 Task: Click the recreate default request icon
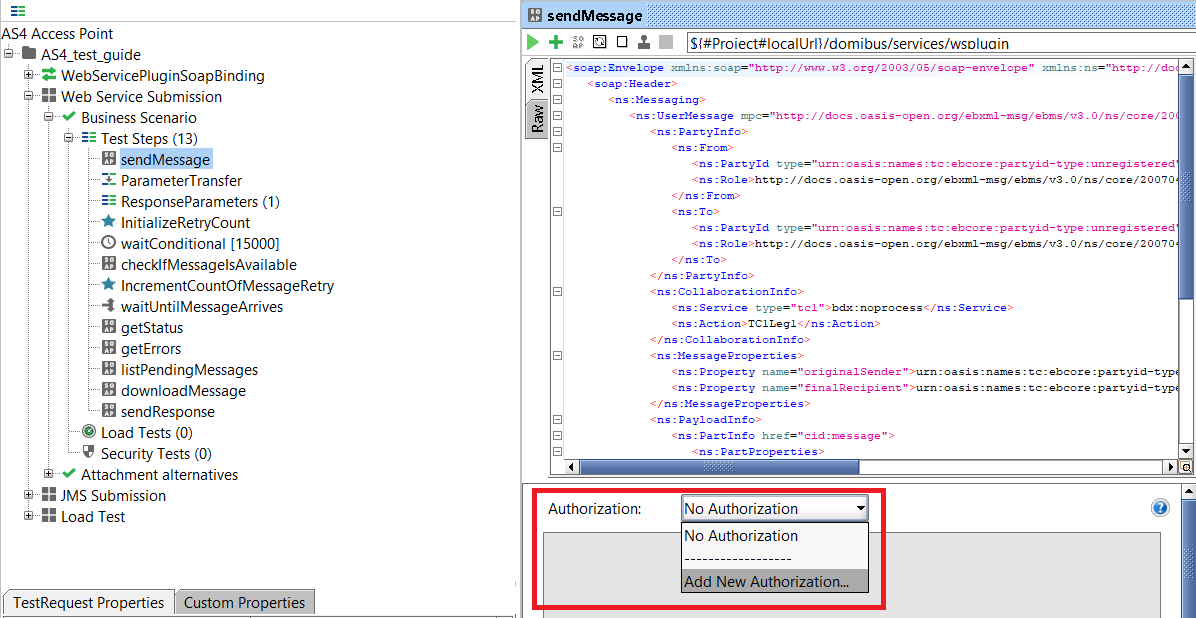click(600, 42)
